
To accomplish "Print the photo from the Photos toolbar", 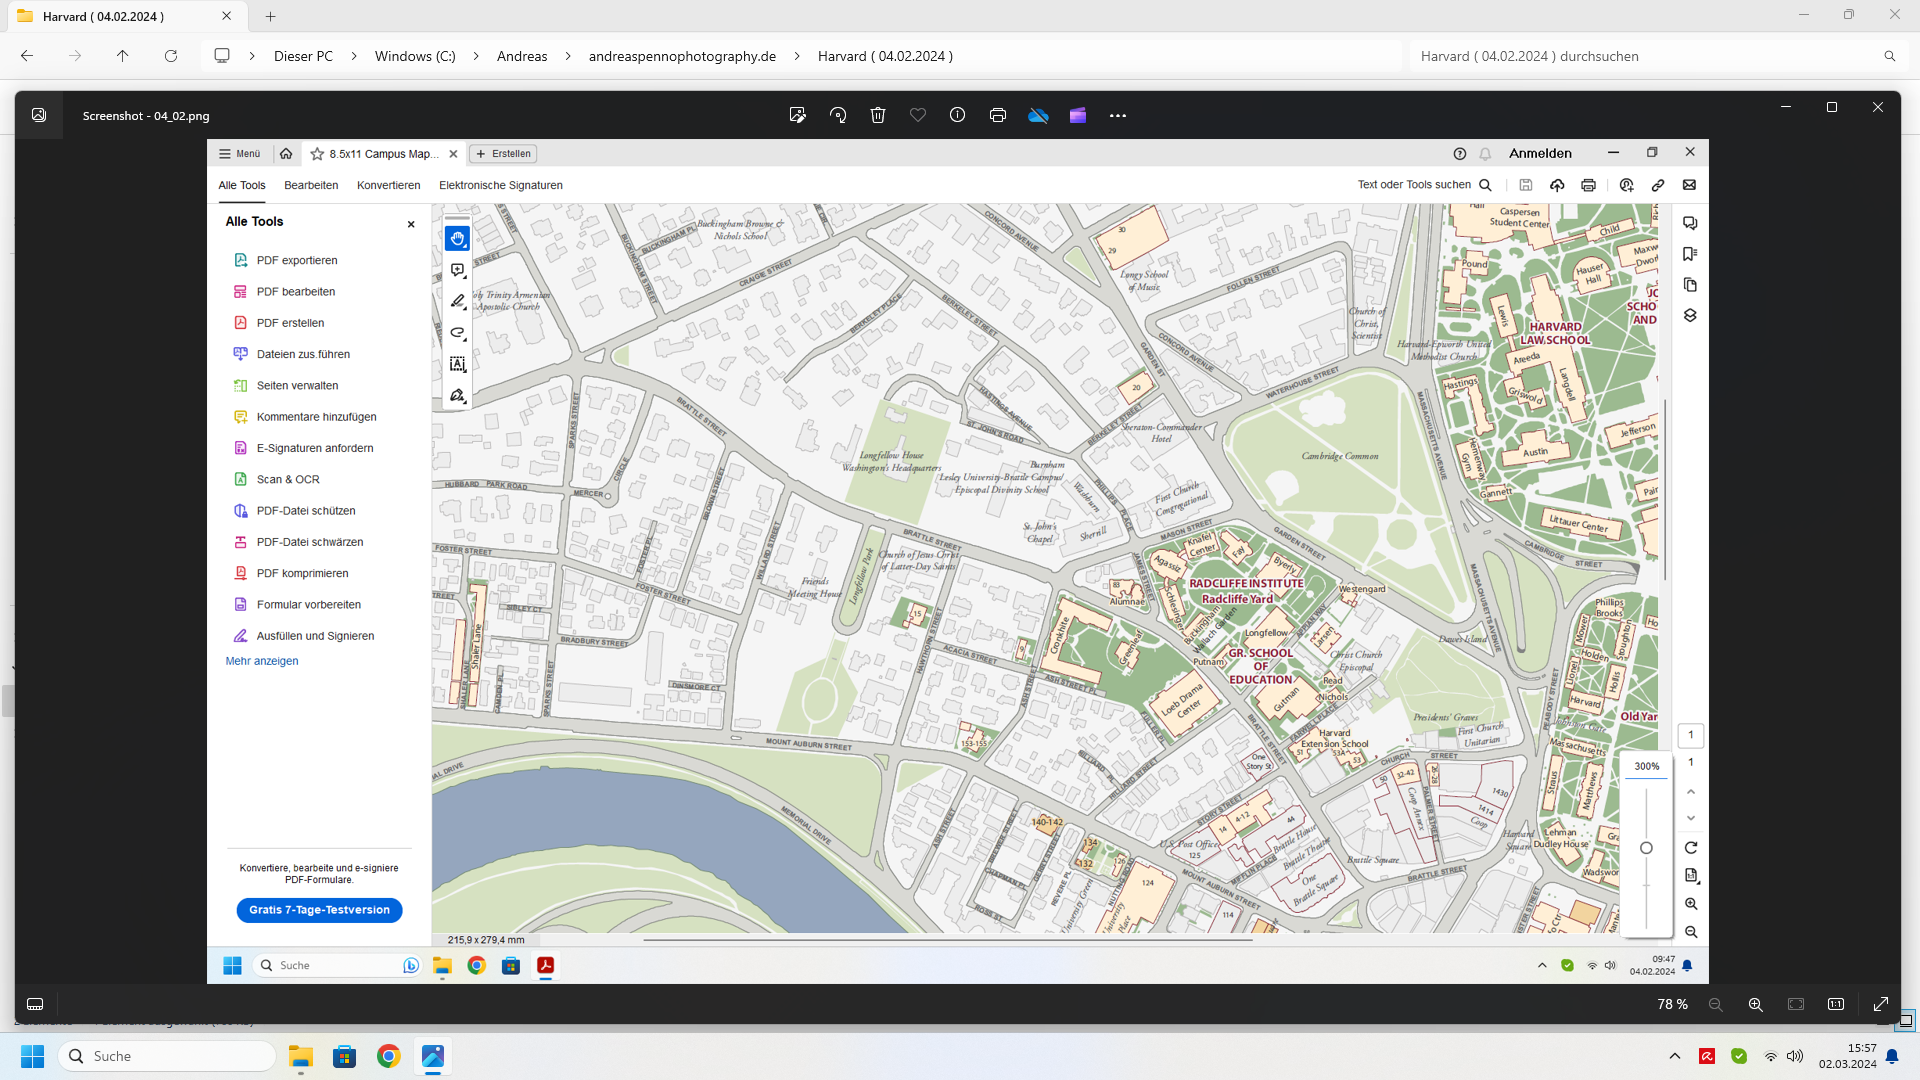I will point(997,115).
